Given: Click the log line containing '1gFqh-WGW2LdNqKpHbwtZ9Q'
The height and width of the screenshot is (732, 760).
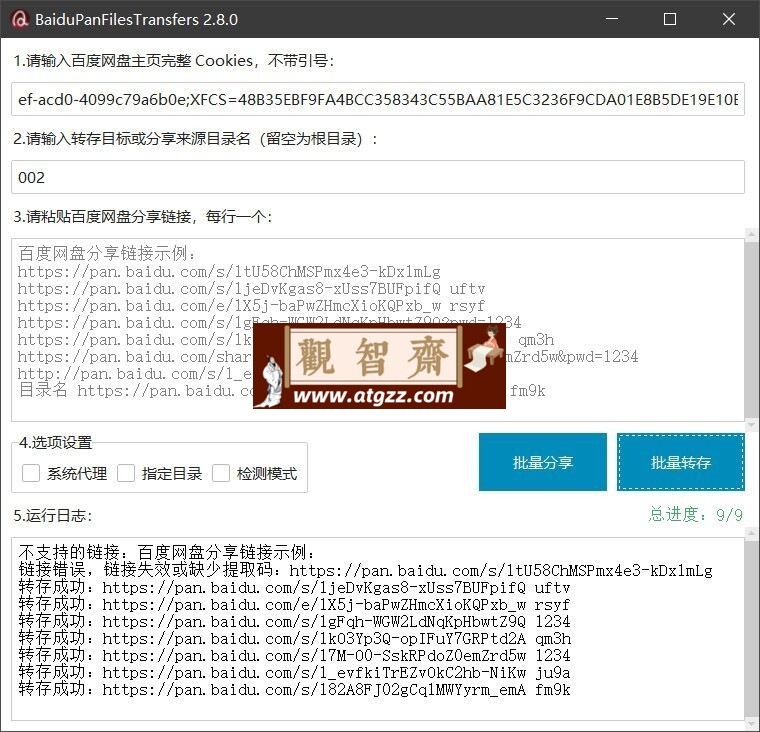Looking at the screenshot, I should 294,621.
